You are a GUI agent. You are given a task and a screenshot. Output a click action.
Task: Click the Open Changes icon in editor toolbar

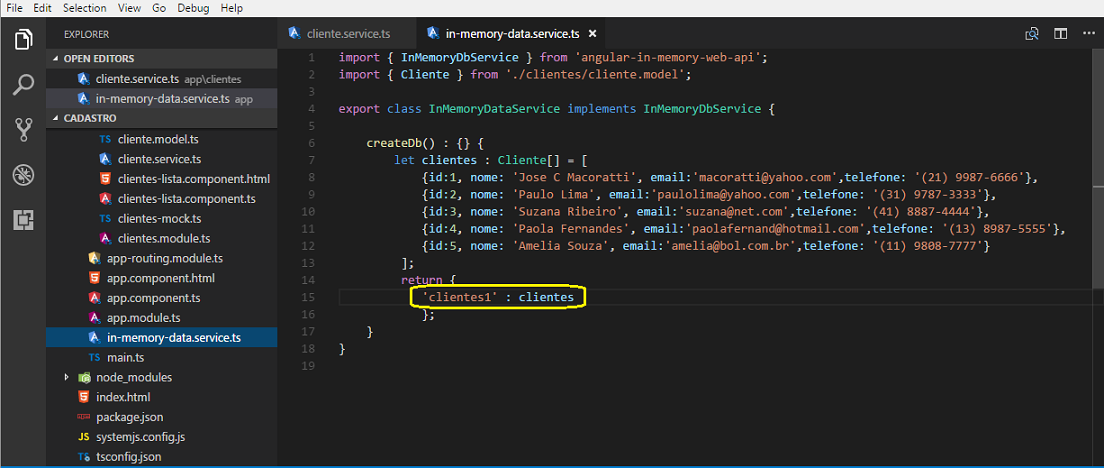[x=1032, y=34]
